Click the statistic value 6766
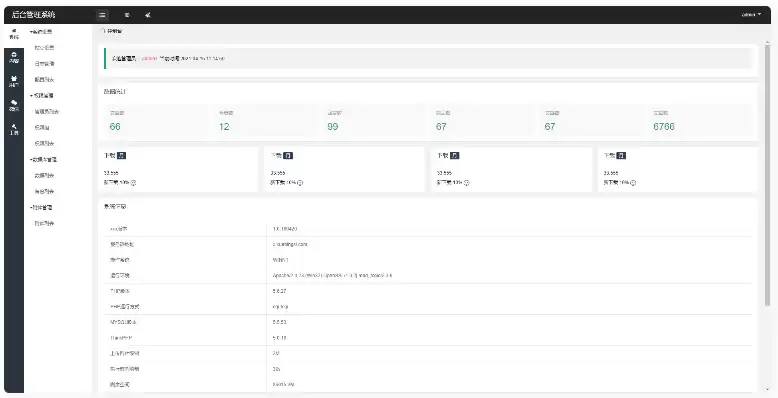 (x=664, y=127)
